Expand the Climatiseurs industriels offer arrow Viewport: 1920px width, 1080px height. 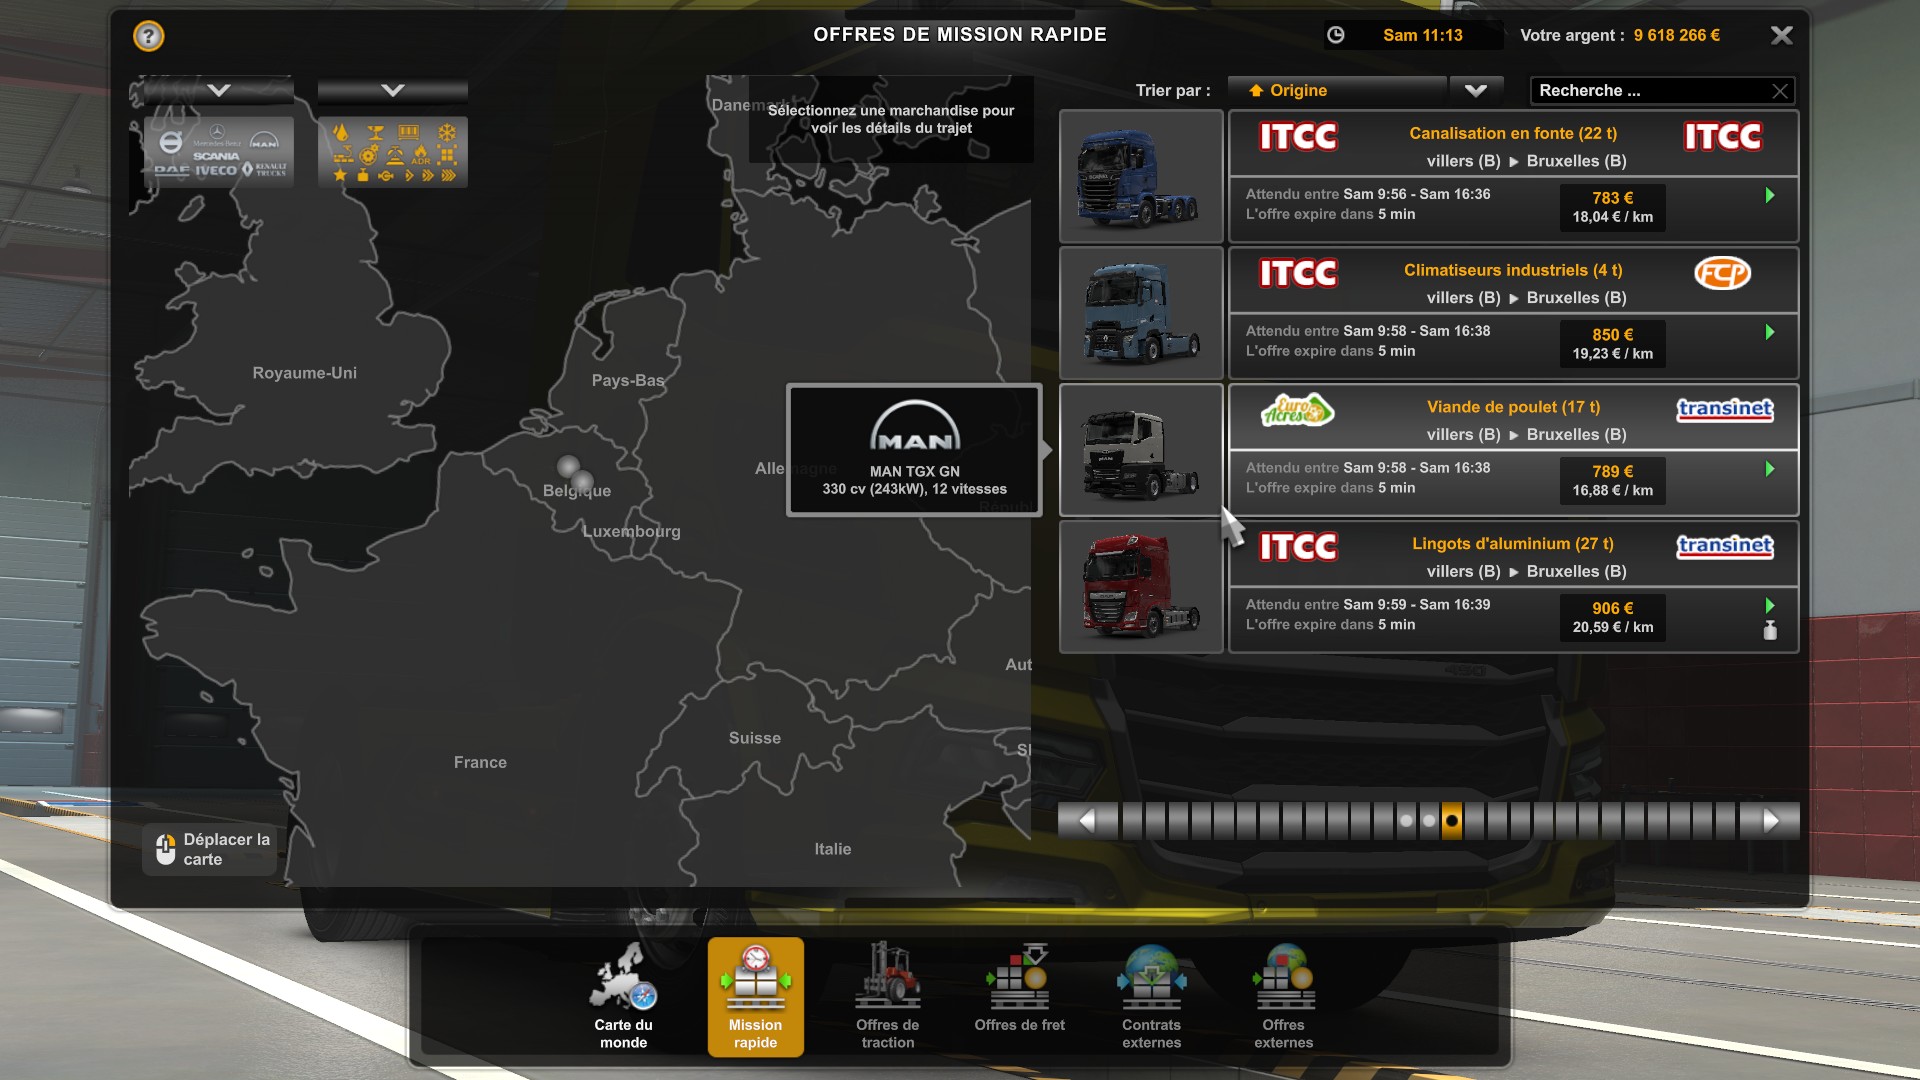tap(1769, 332)
